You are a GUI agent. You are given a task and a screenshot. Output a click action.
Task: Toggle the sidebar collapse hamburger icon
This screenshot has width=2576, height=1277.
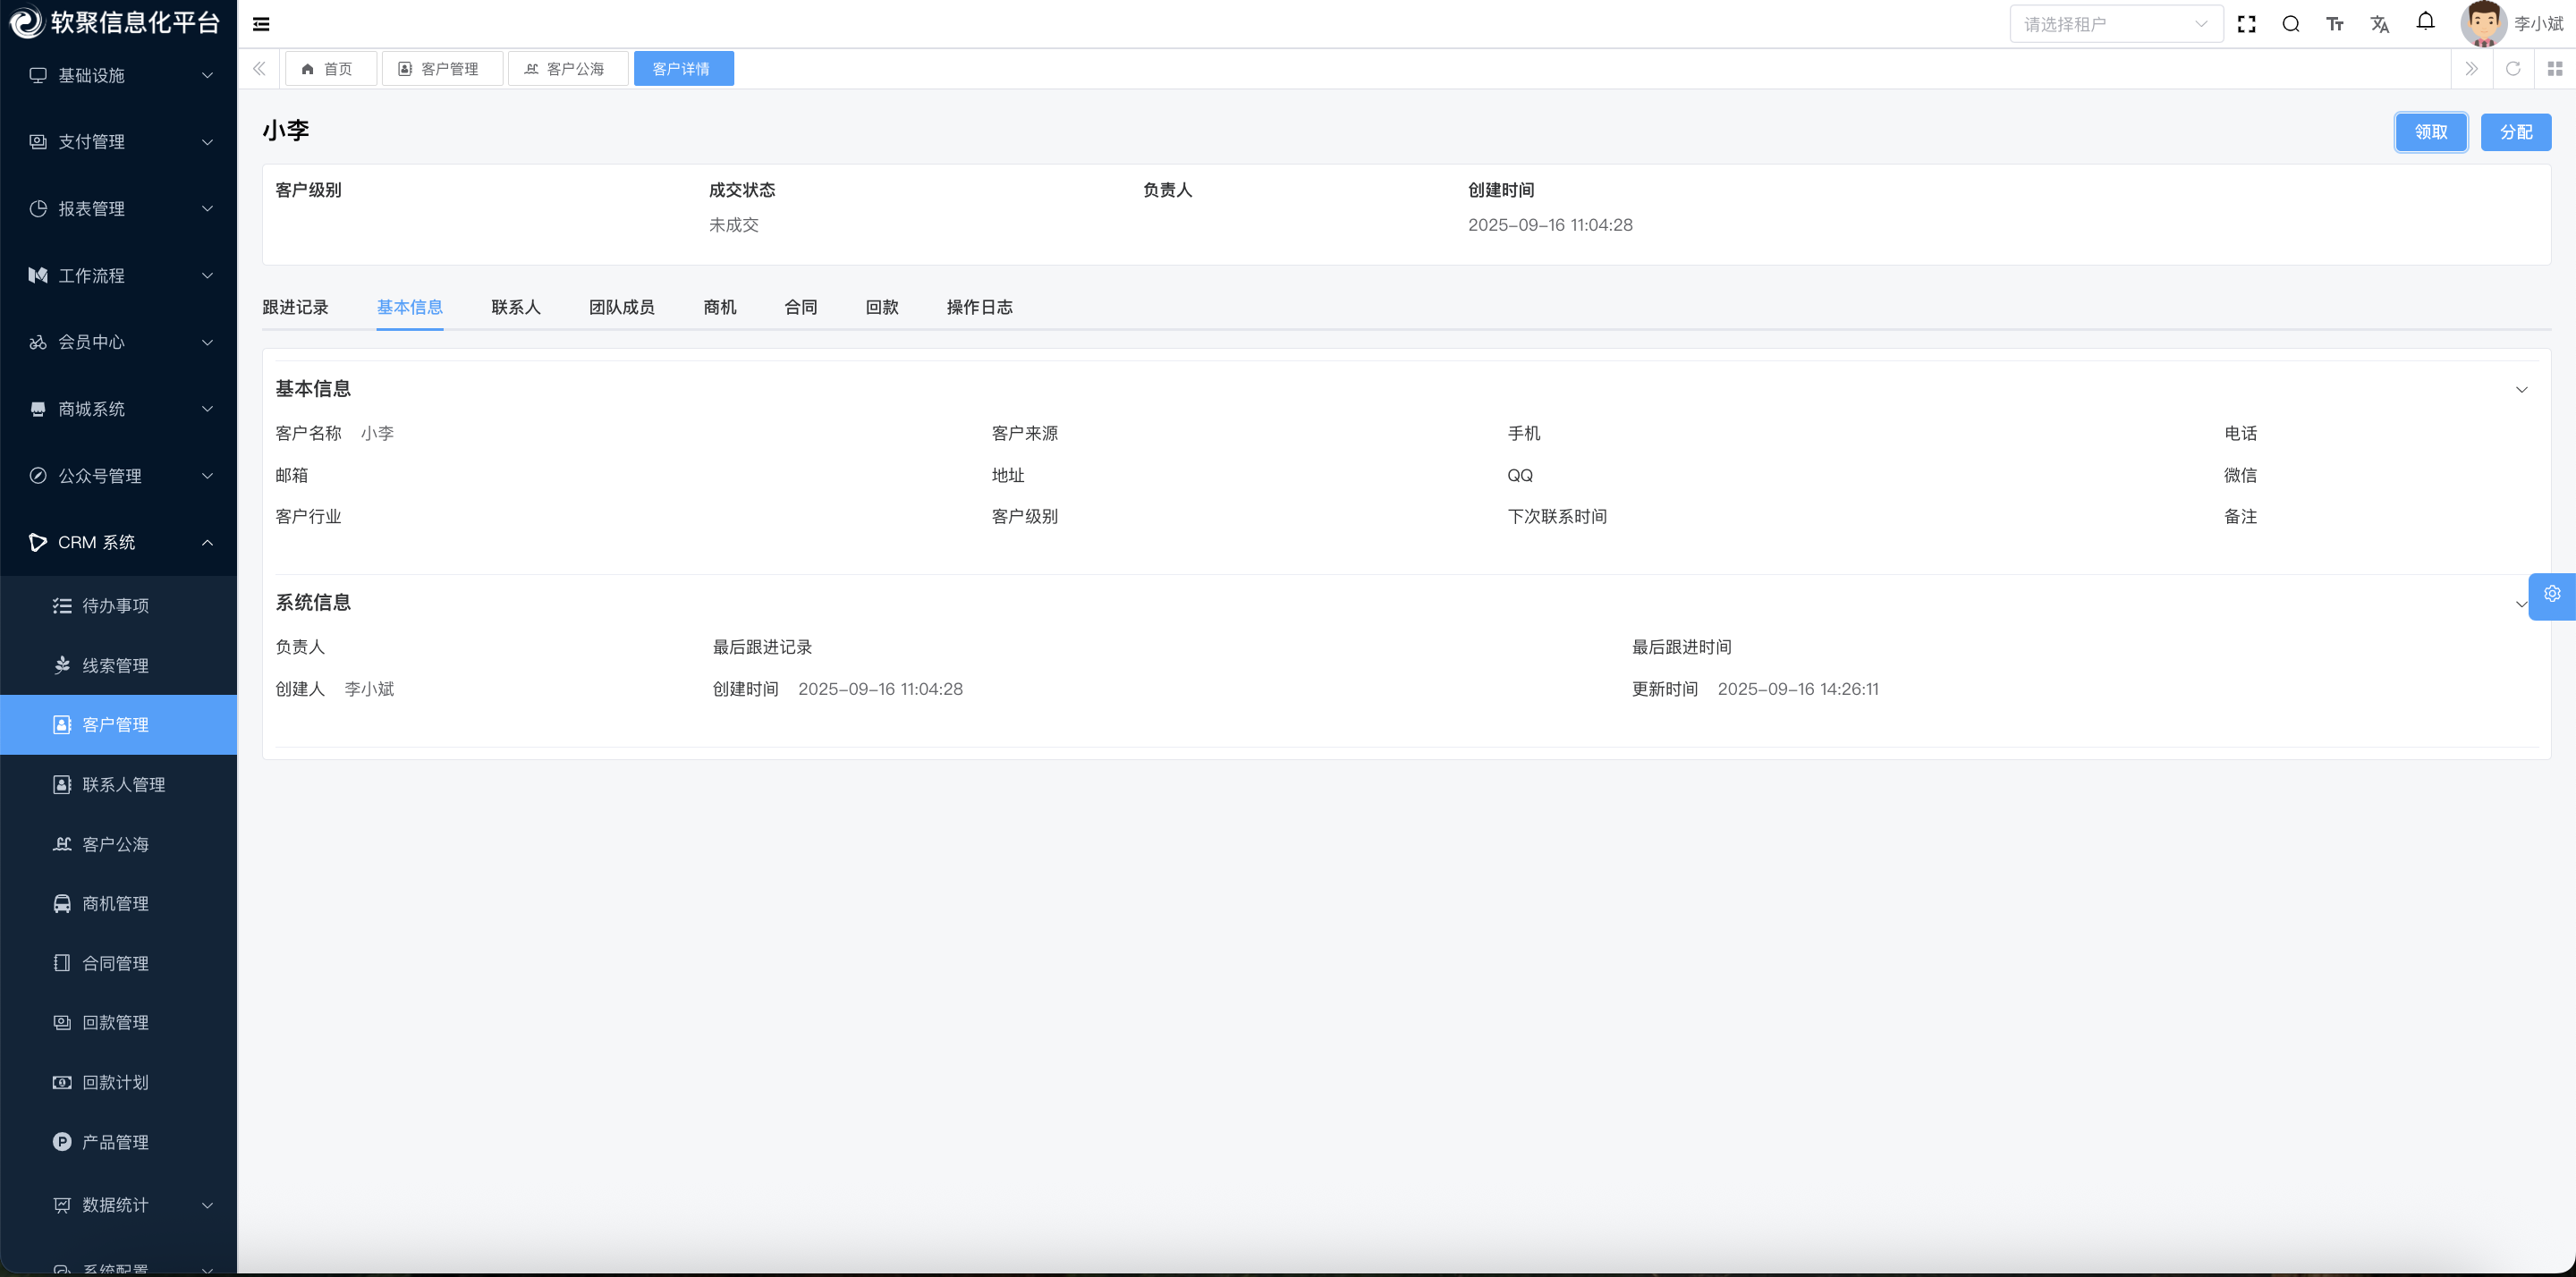point(261,24)
